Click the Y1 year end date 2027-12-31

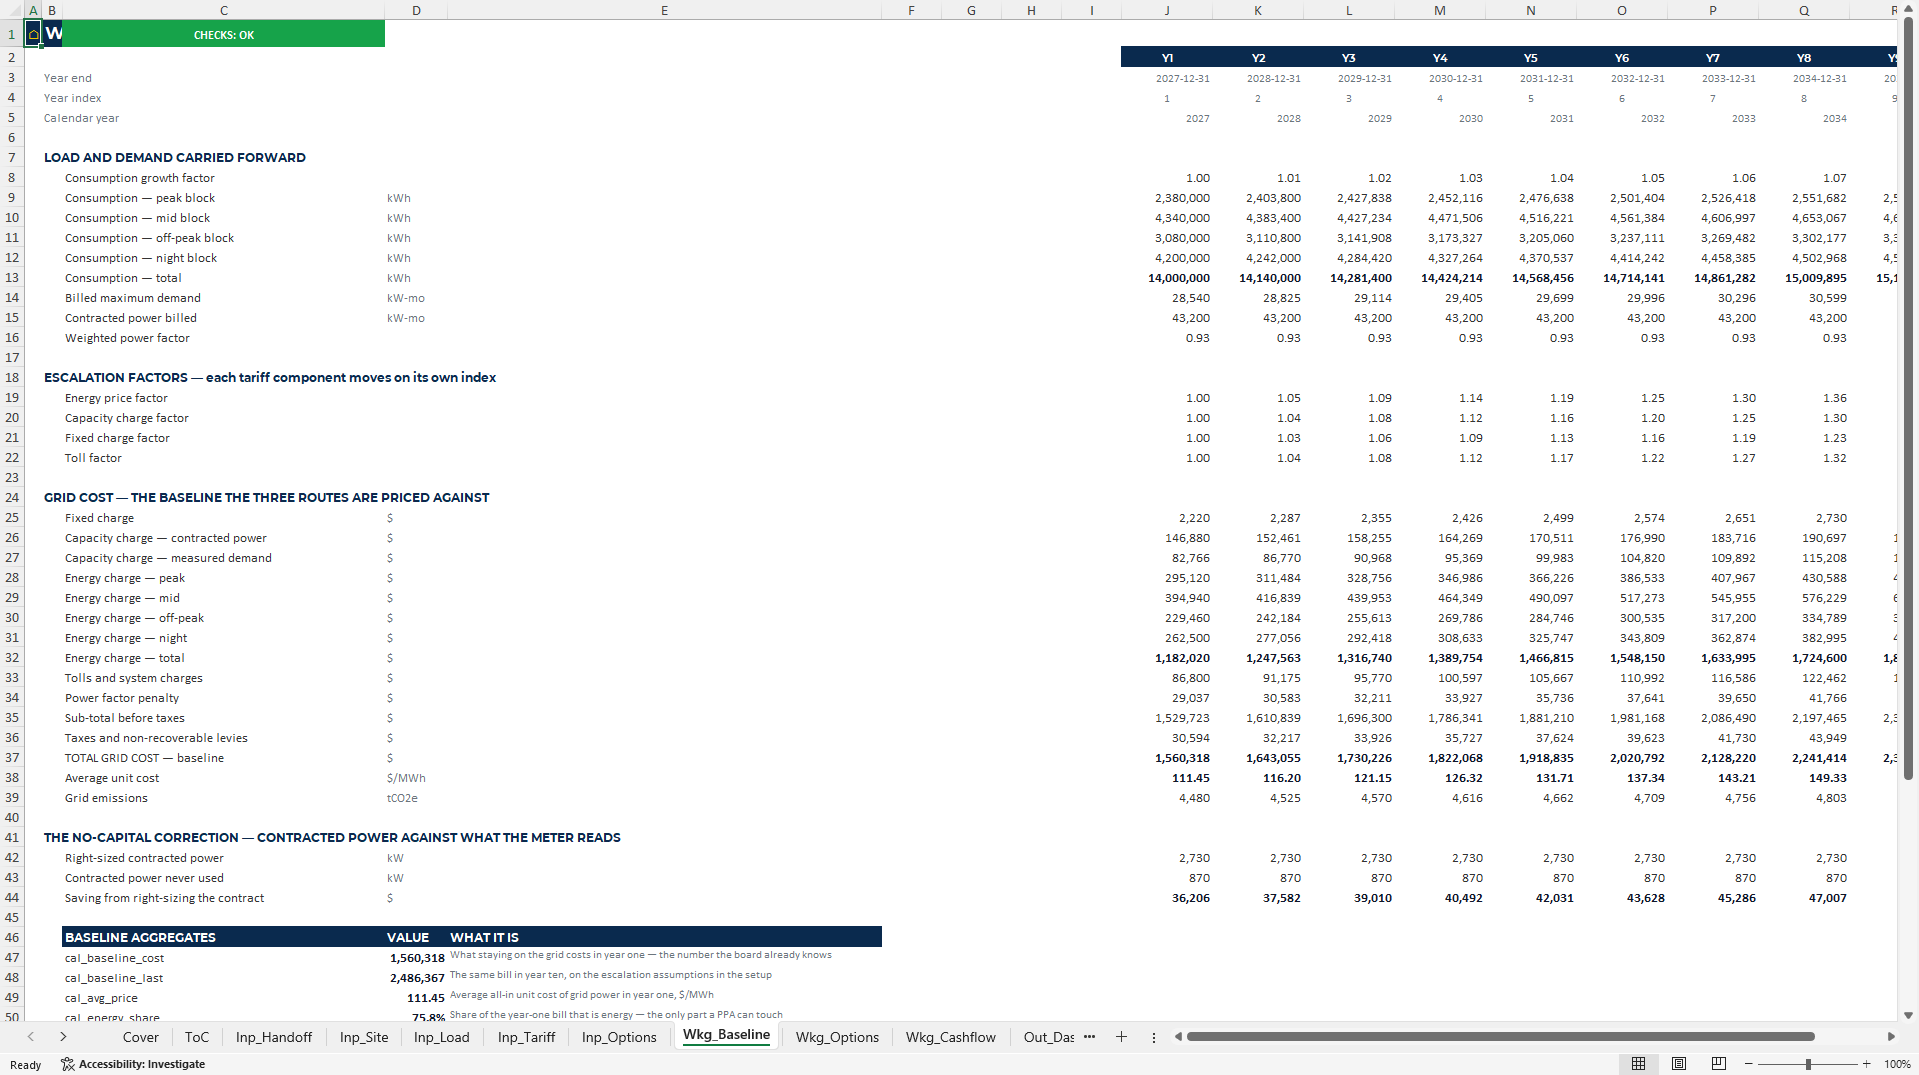coord(1182,78)
